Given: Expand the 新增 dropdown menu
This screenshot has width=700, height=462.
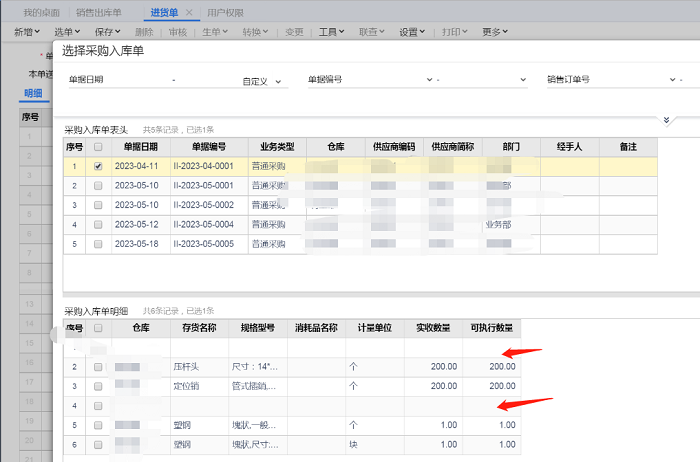Looking at the screenshot, I should click(x=27, y=32).
